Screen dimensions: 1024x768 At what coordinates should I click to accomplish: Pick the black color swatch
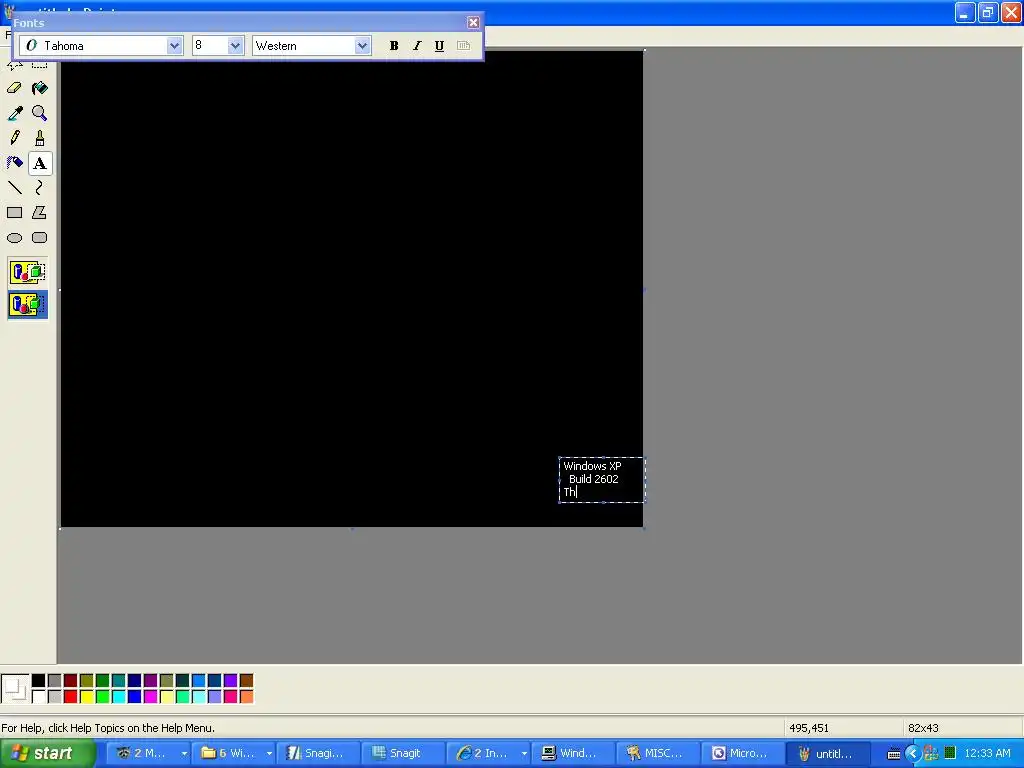click(39, 681)
